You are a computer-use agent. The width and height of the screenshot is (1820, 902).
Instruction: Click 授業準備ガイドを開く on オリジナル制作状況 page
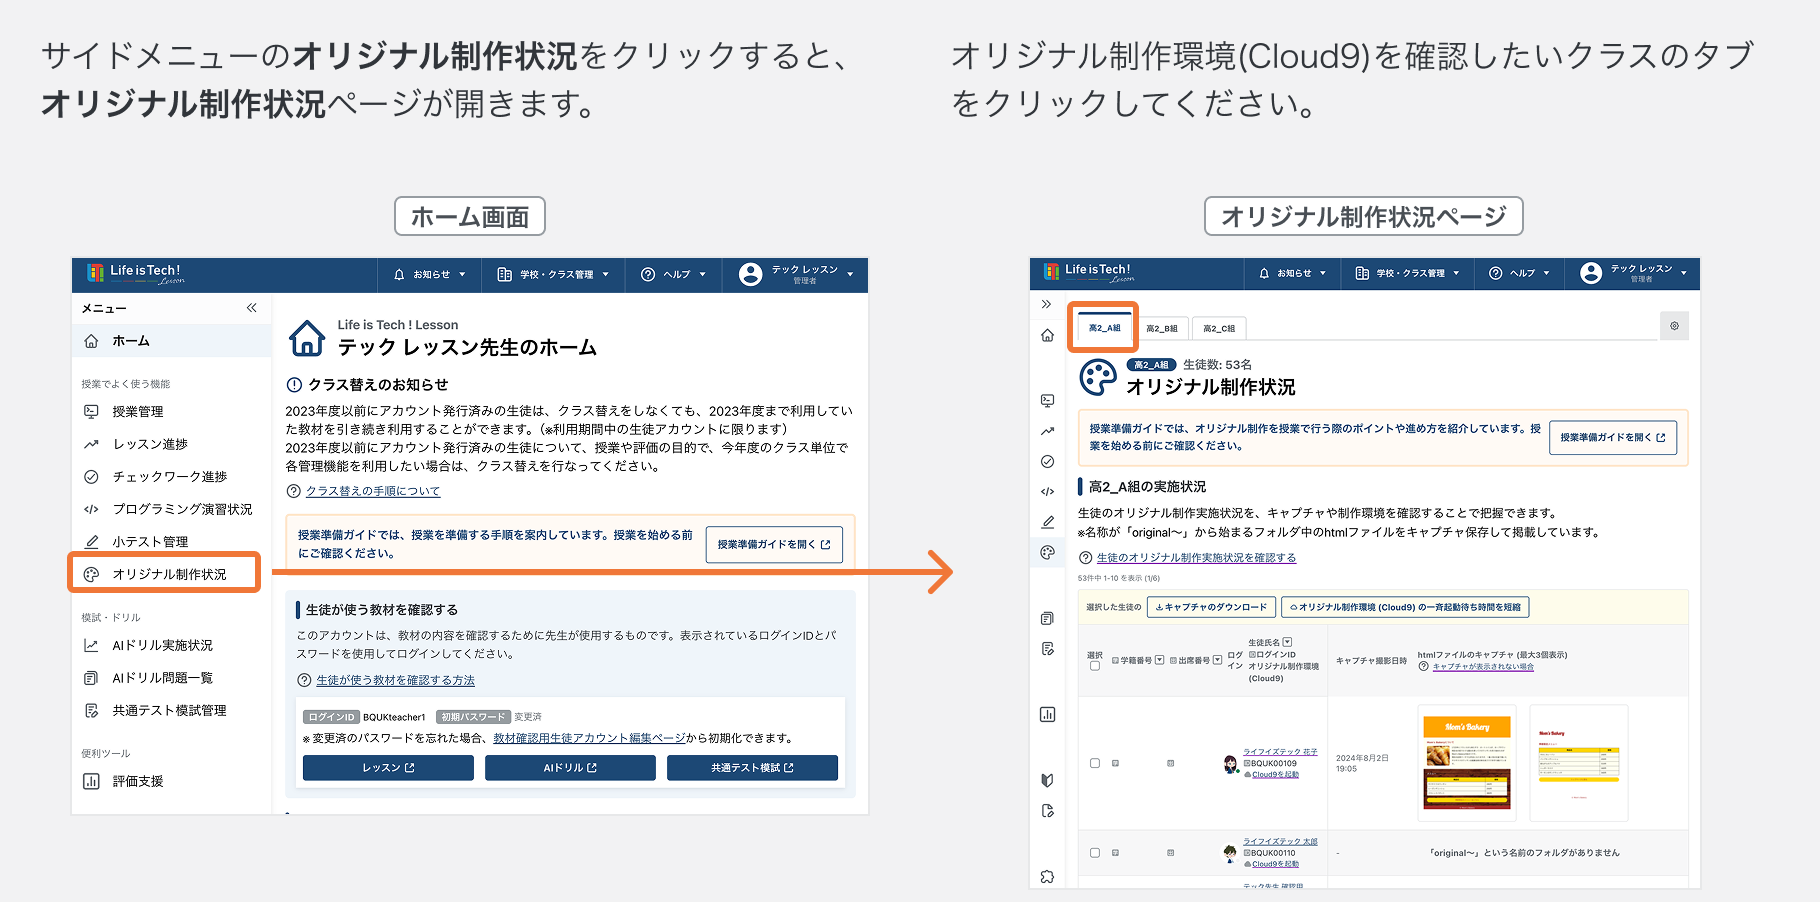pyautogui.click(x=1613, y=438)
